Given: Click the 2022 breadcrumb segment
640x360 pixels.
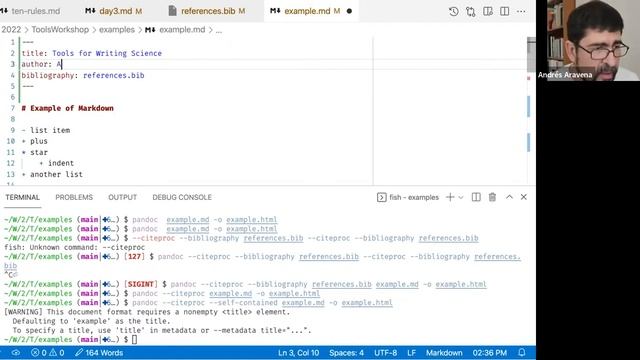Looking at the screenshot, I should [x=11, y=29].
